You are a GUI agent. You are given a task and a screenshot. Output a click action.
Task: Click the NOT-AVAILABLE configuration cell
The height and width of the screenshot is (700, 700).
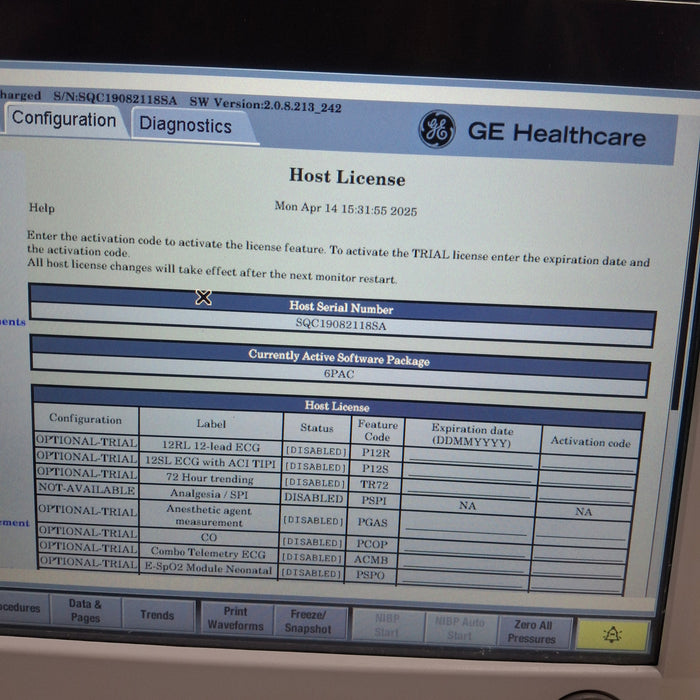87,488
